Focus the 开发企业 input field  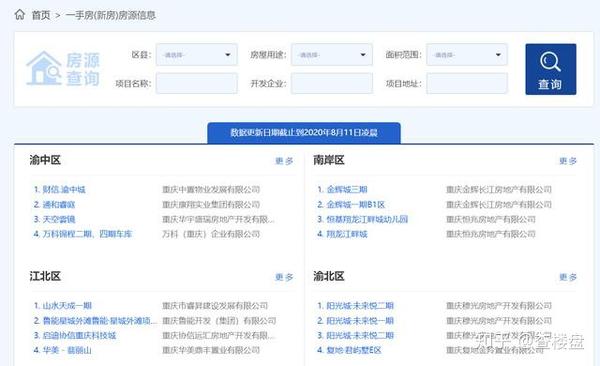[x=332, y=83]
